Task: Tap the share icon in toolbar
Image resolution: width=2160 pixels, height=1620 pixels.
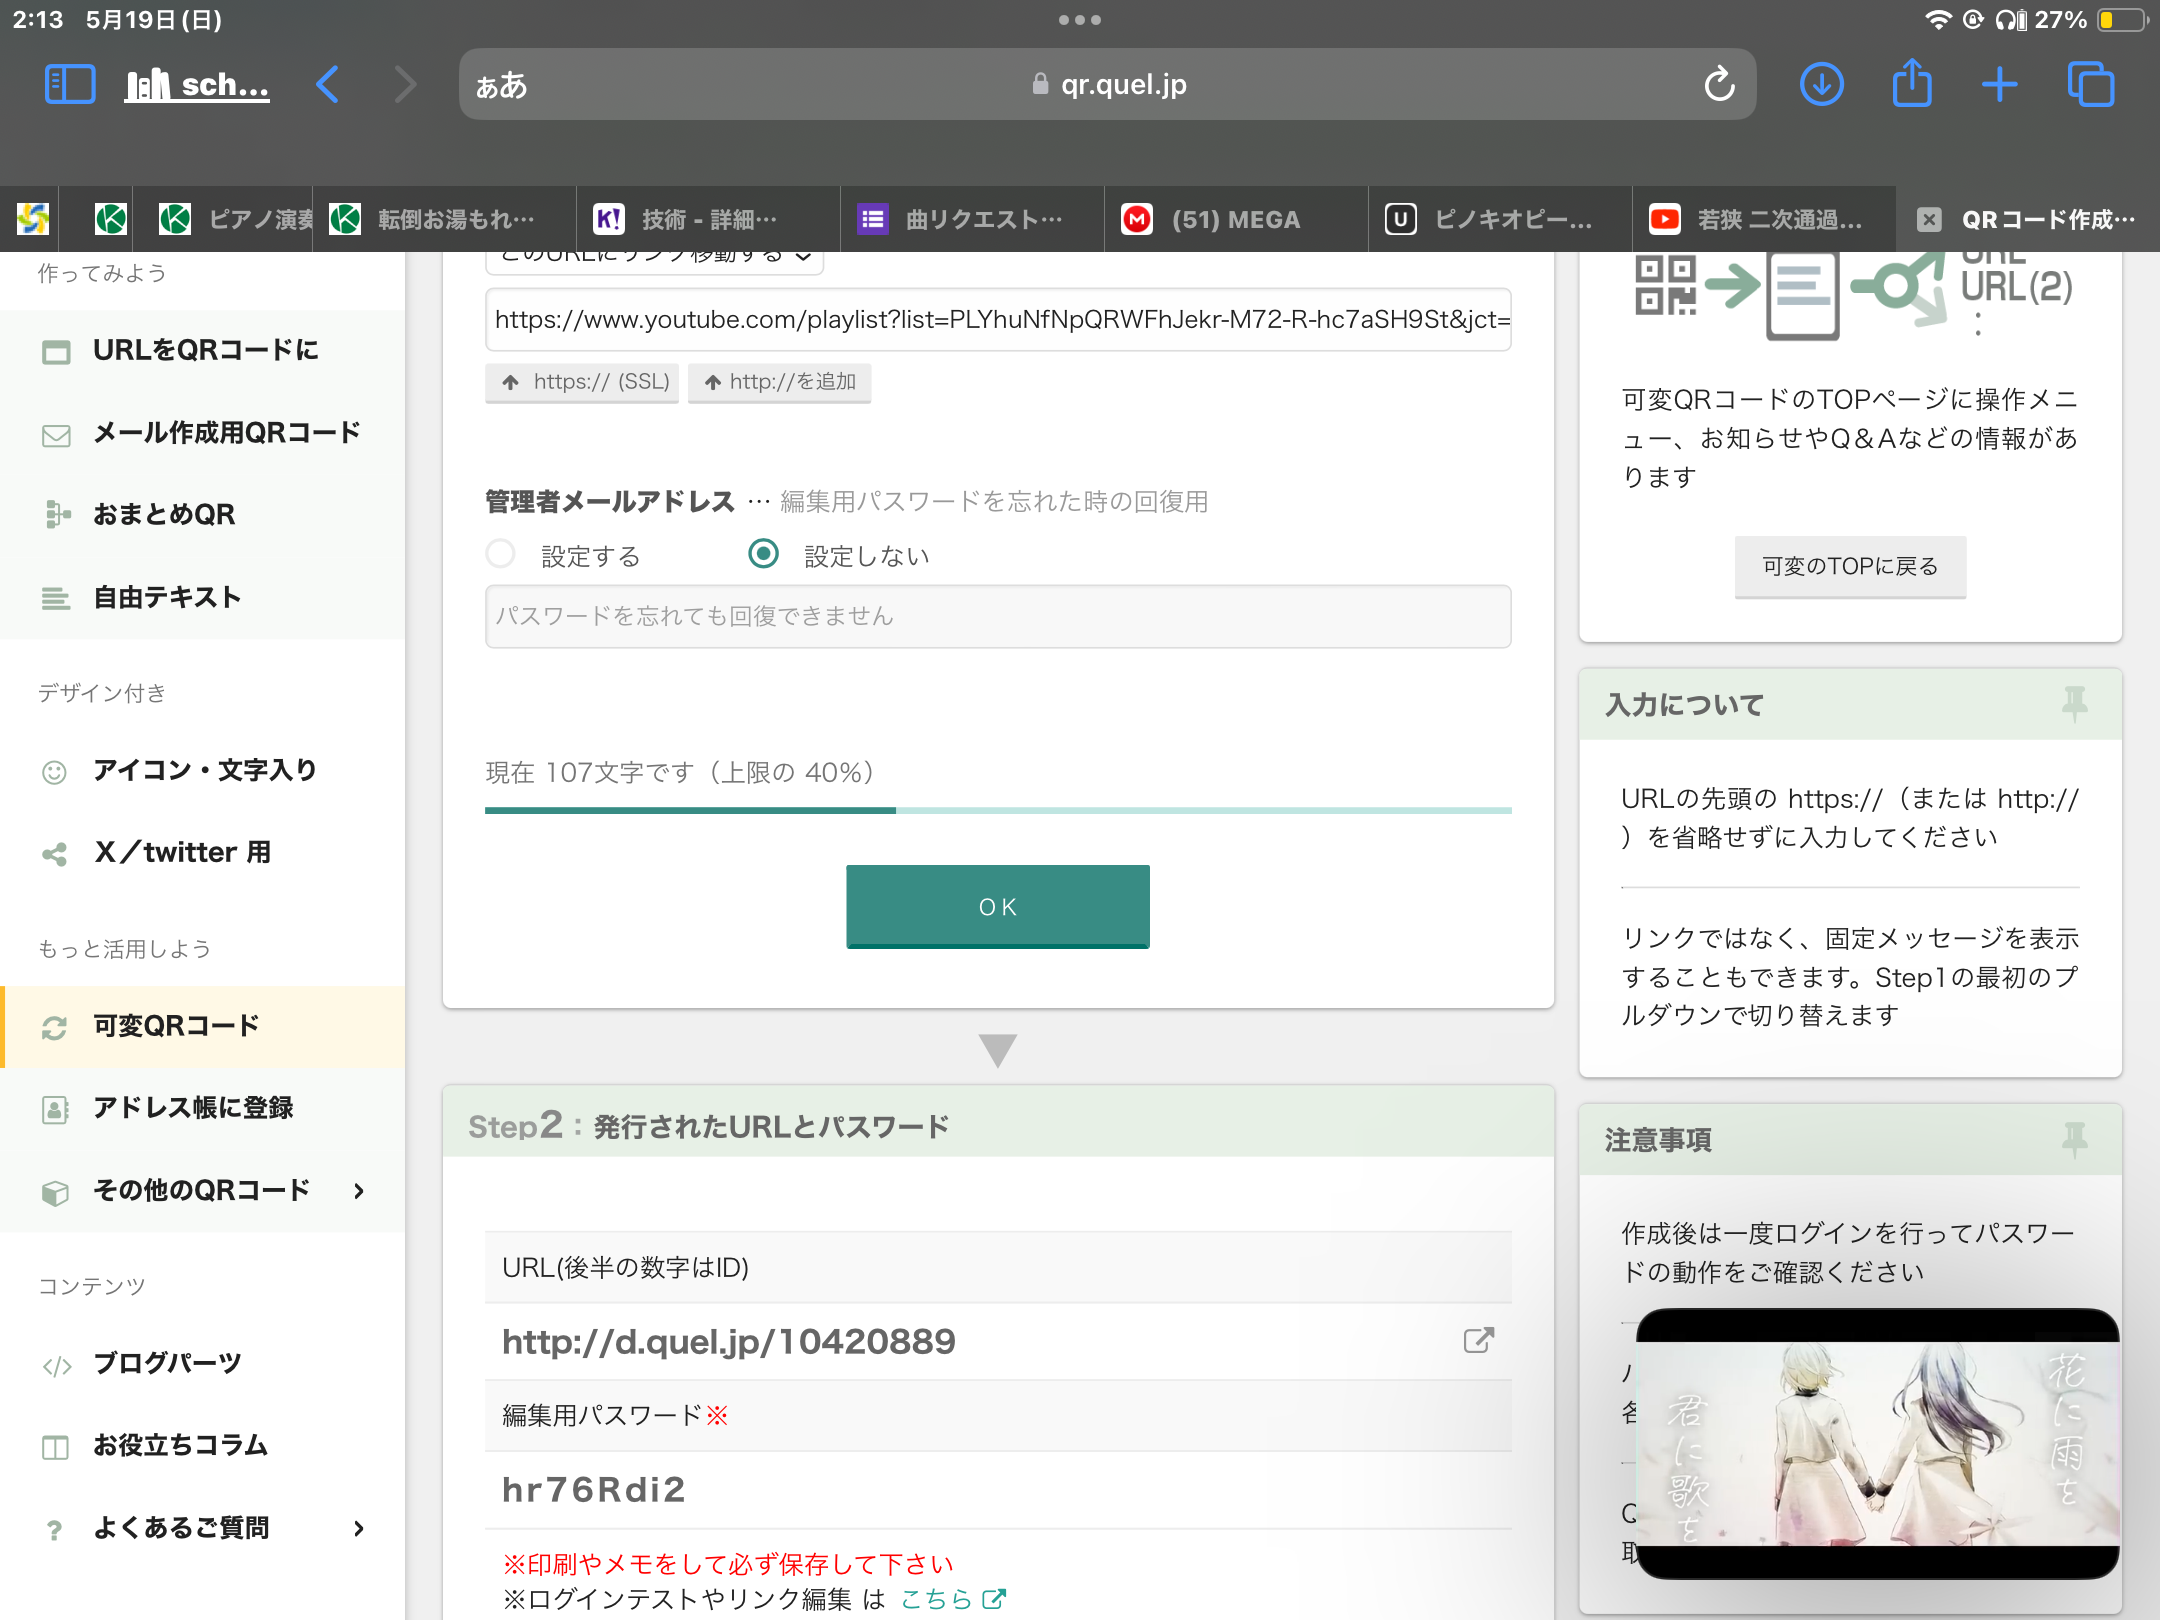Action: [1911, 84]
